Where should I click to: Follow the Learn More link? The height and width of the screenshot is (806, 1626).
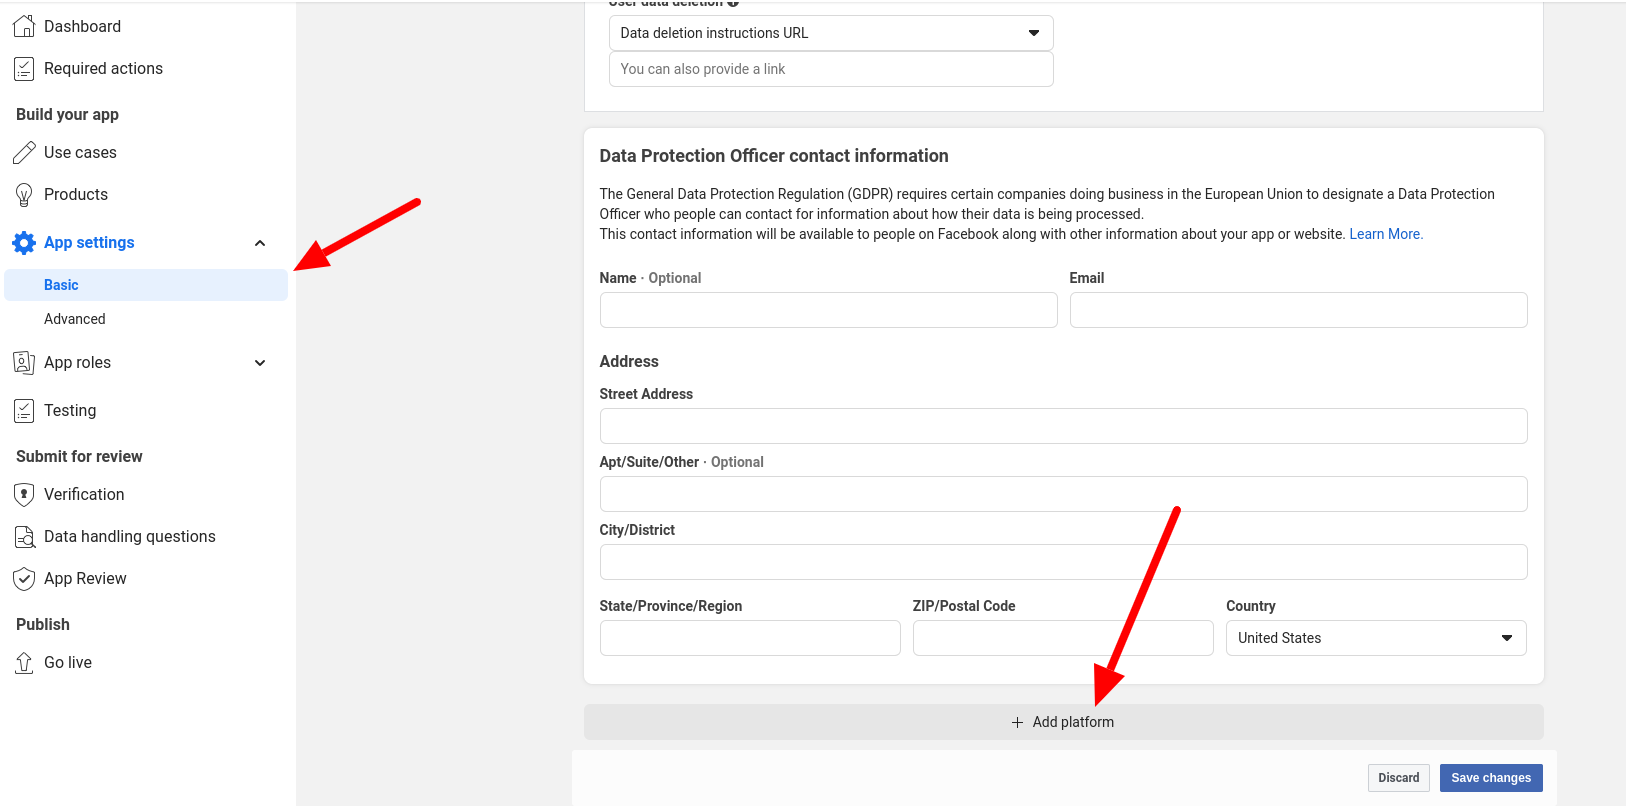(1386, 234)
